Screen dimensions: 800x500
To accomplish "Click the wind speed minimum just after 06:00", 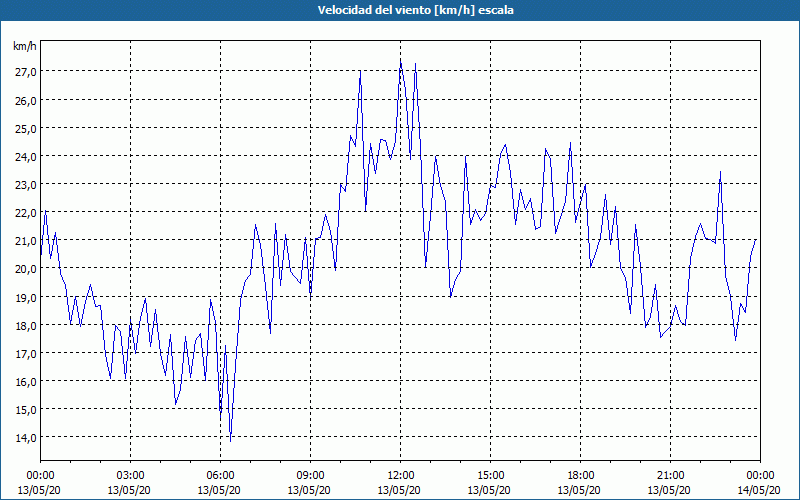I will (231, 441).
